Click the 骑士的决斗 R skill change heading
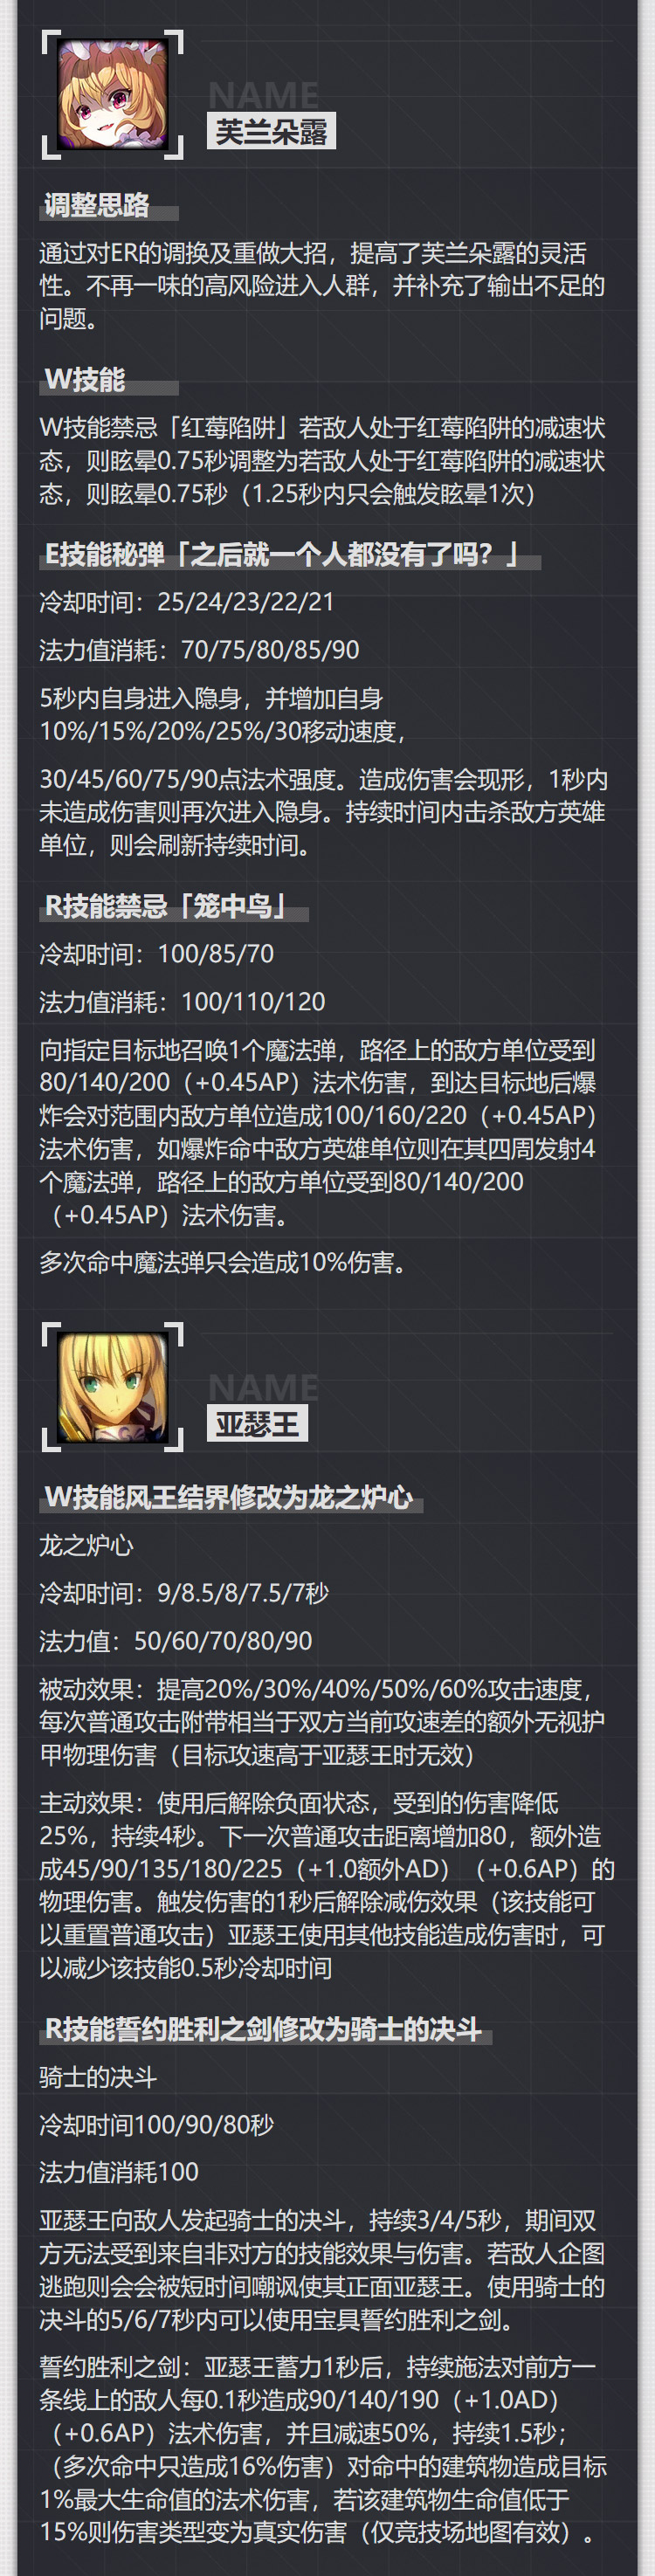This screenshot has width=655, height=2576. point(264,2029)
